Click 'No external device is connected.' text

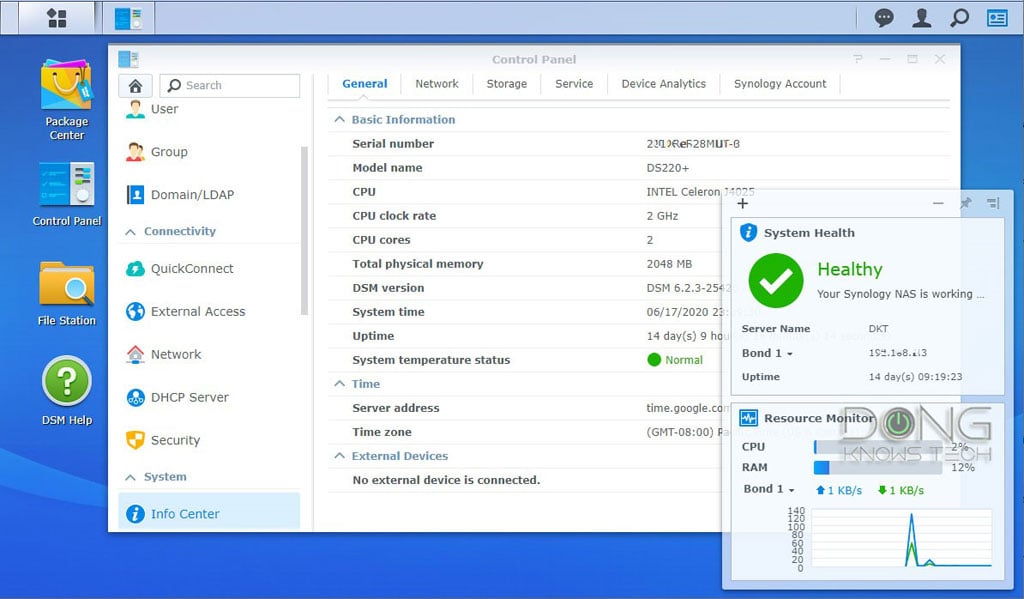(446, 480)
